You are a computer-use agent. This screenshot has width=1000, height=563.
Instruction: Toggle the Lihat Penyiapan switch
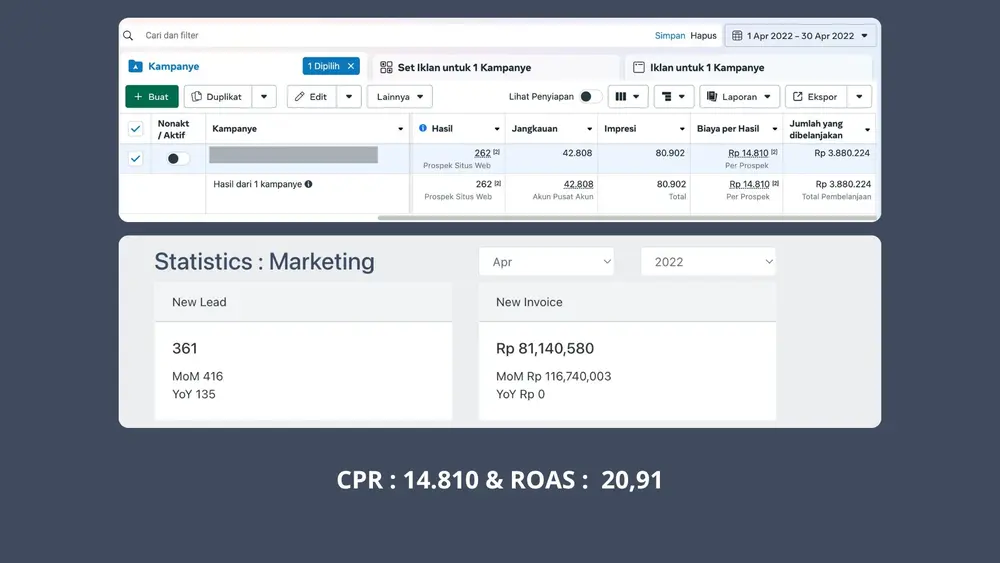point(591,97)
